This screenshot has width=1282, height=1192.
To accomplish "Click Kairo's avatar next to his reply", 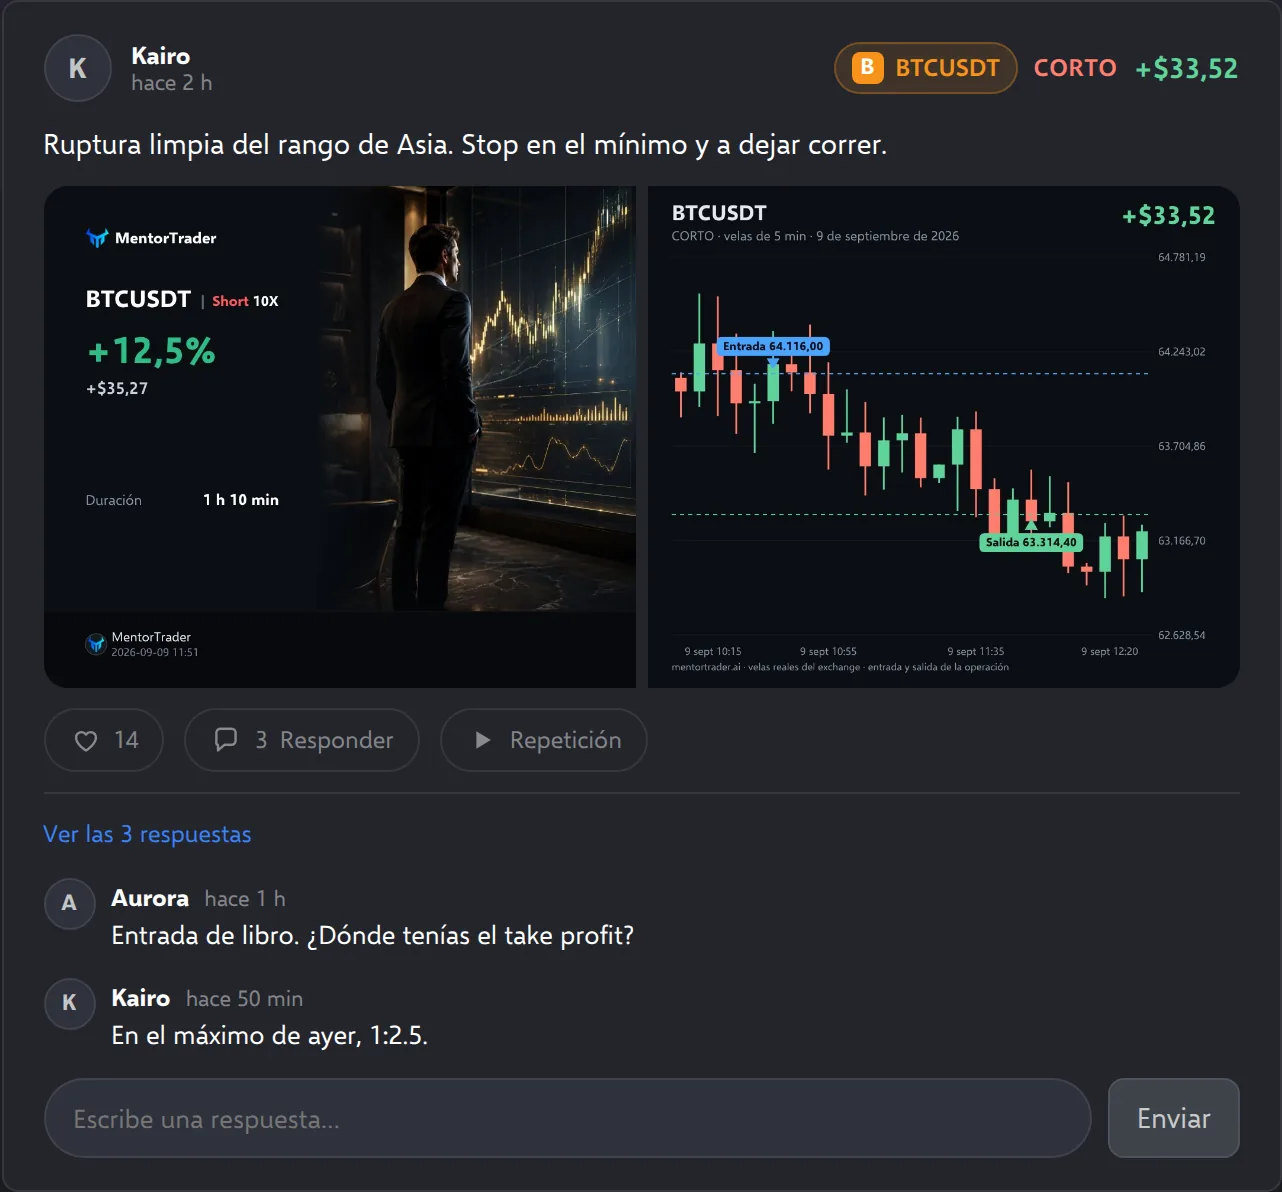I will tap(69, 1003).
